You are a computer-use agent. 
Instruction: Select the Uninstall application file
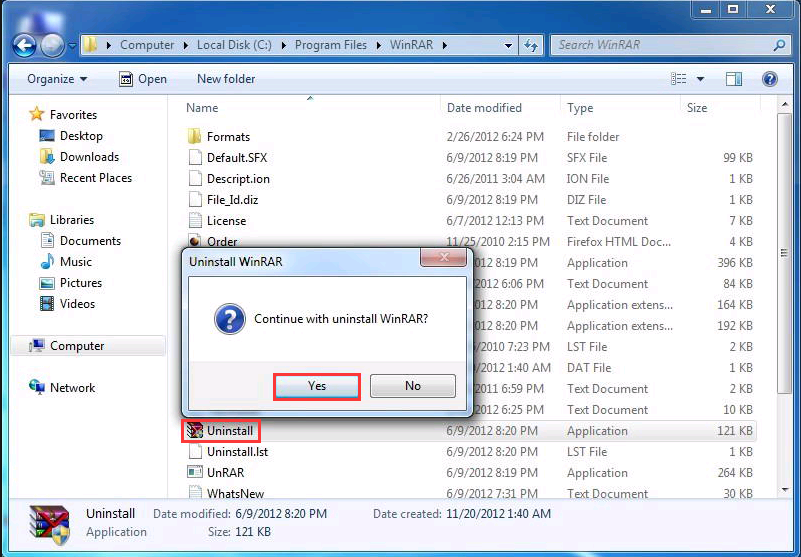point(221,431)
